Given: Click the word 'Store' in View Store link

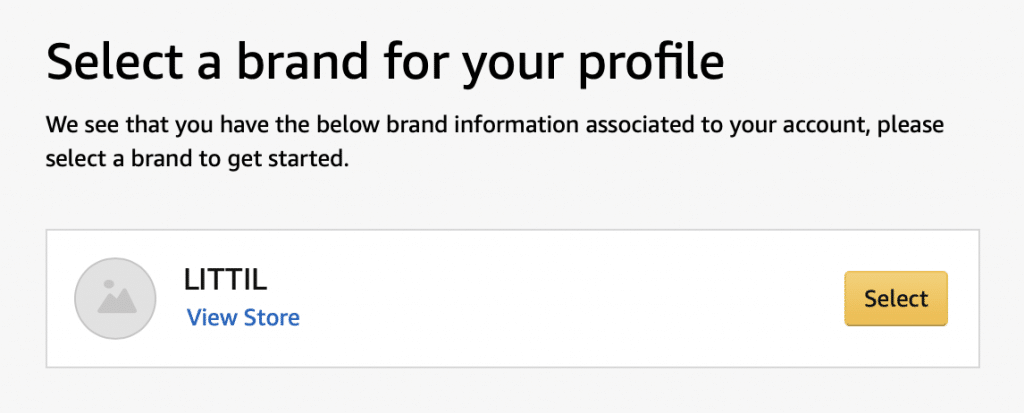Looking at the screenshot, I should pyautogui.click(x=271, y=318).
